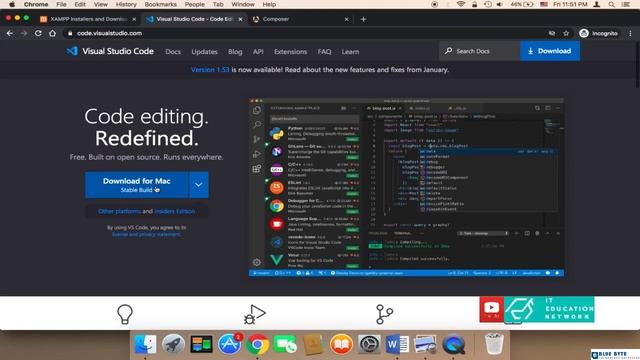Switch to the XAMPP Installers tab
Viewport: 640px width, 360px height.
(88, 19)
